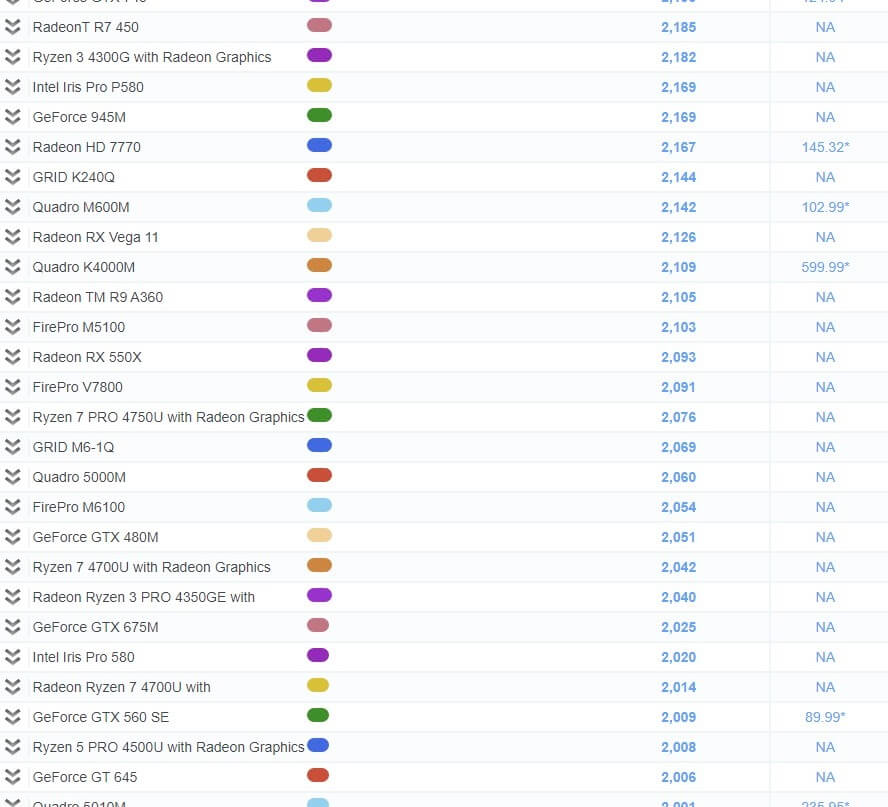Open the Intel Iris Pro 580 link

(x=83, y=657)
